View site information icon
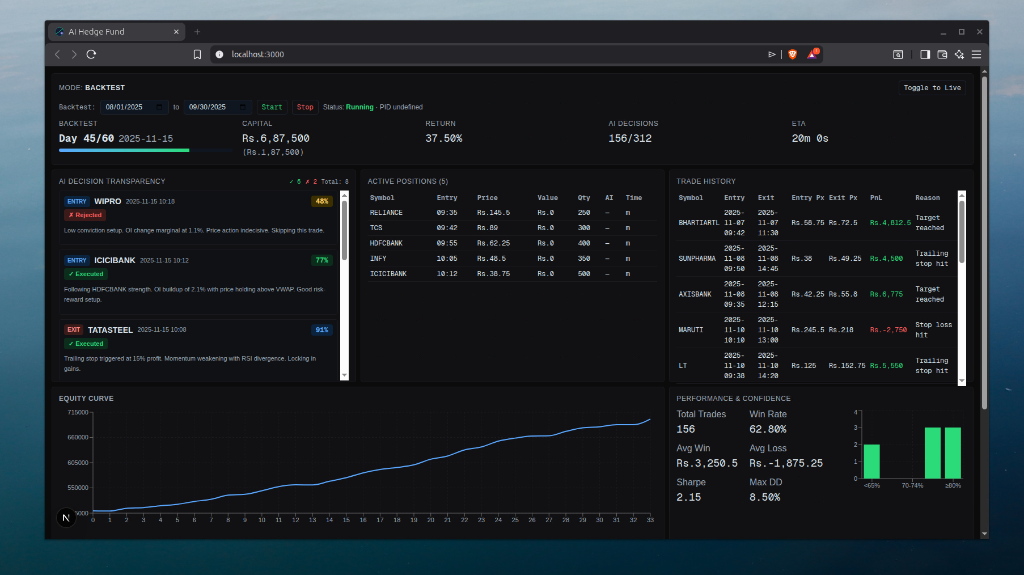The image size is (1024, 575). 219,54
